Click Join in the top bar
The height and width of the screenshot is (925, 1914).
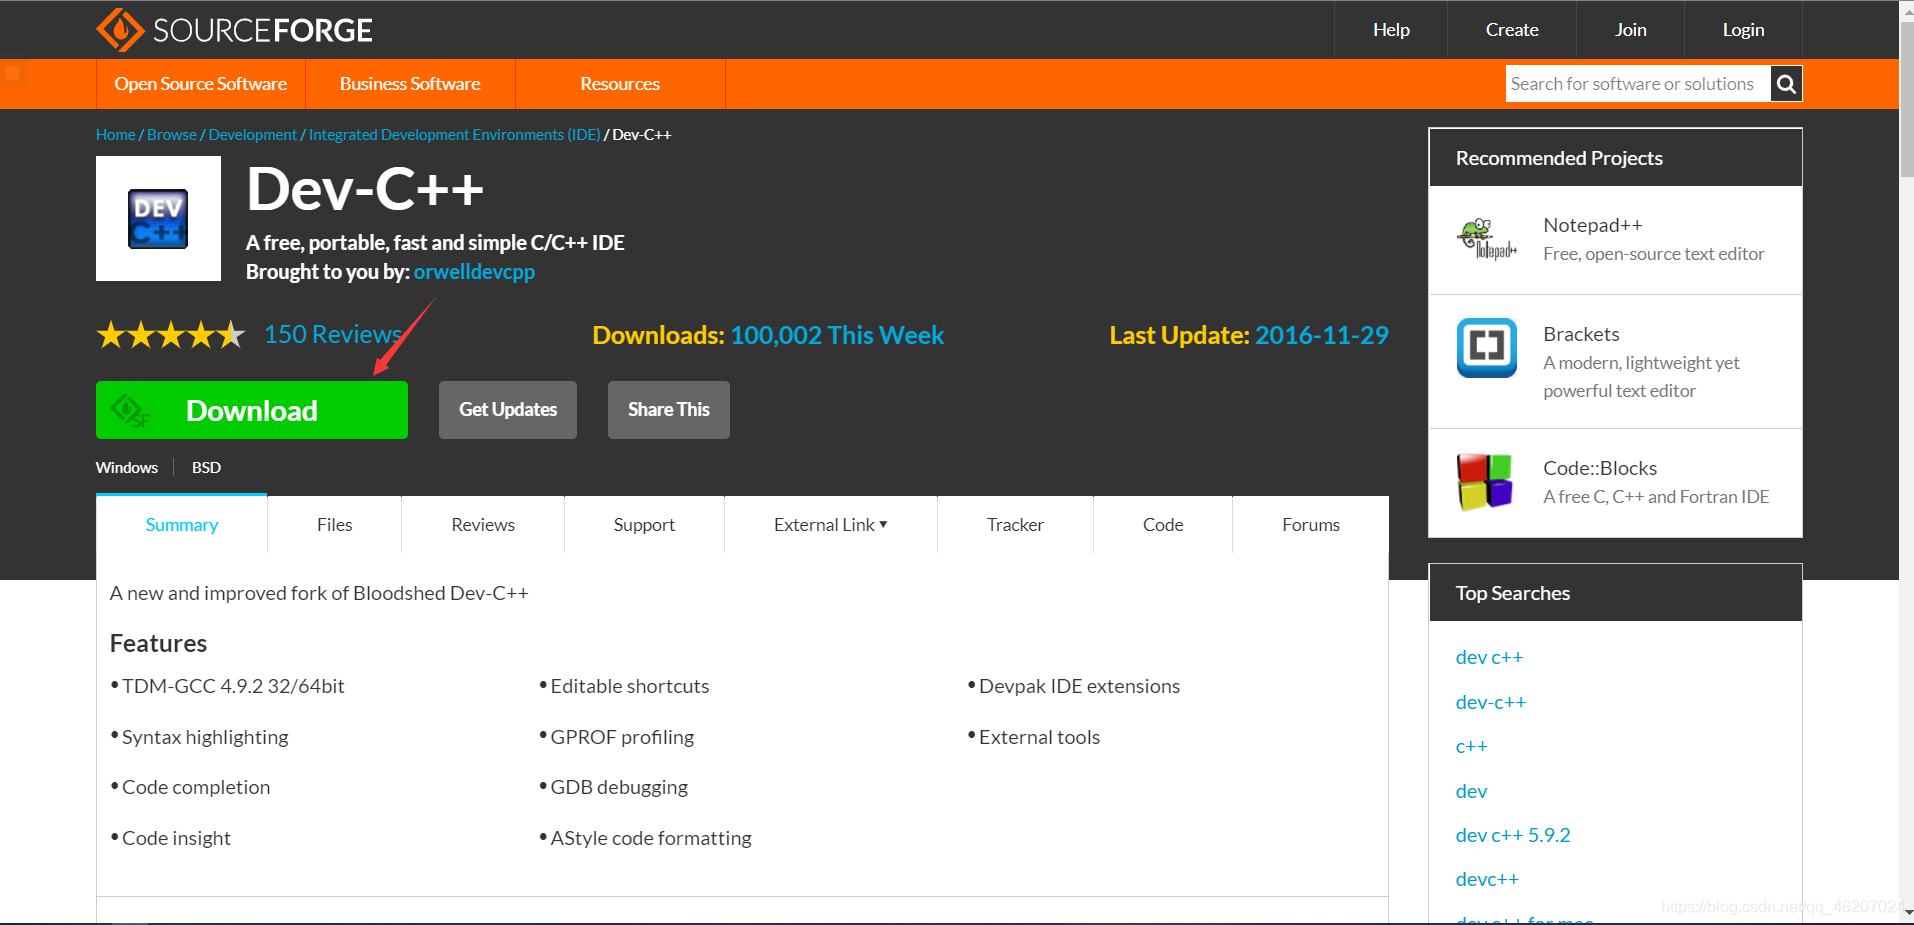(1631, 30)
